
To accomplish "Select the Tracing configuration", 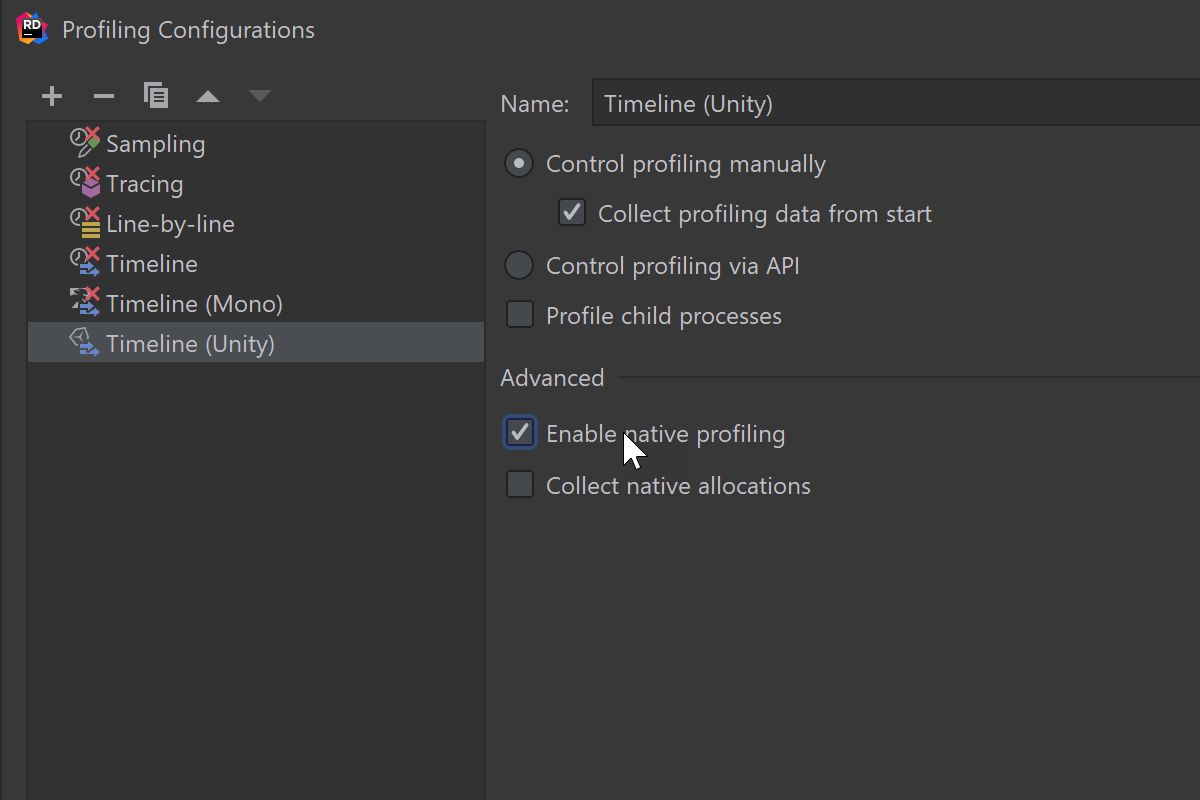I will 256,183.
